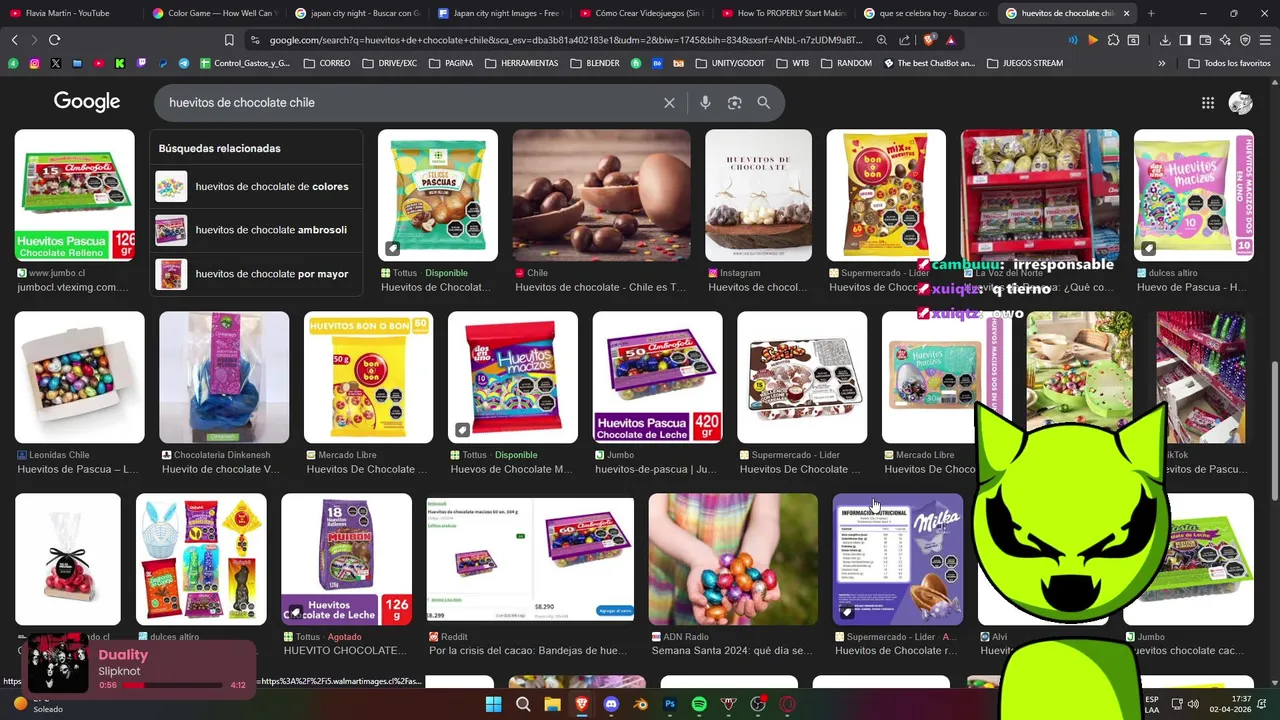Open the Kick bookmark icon

[x=120, y=63]
